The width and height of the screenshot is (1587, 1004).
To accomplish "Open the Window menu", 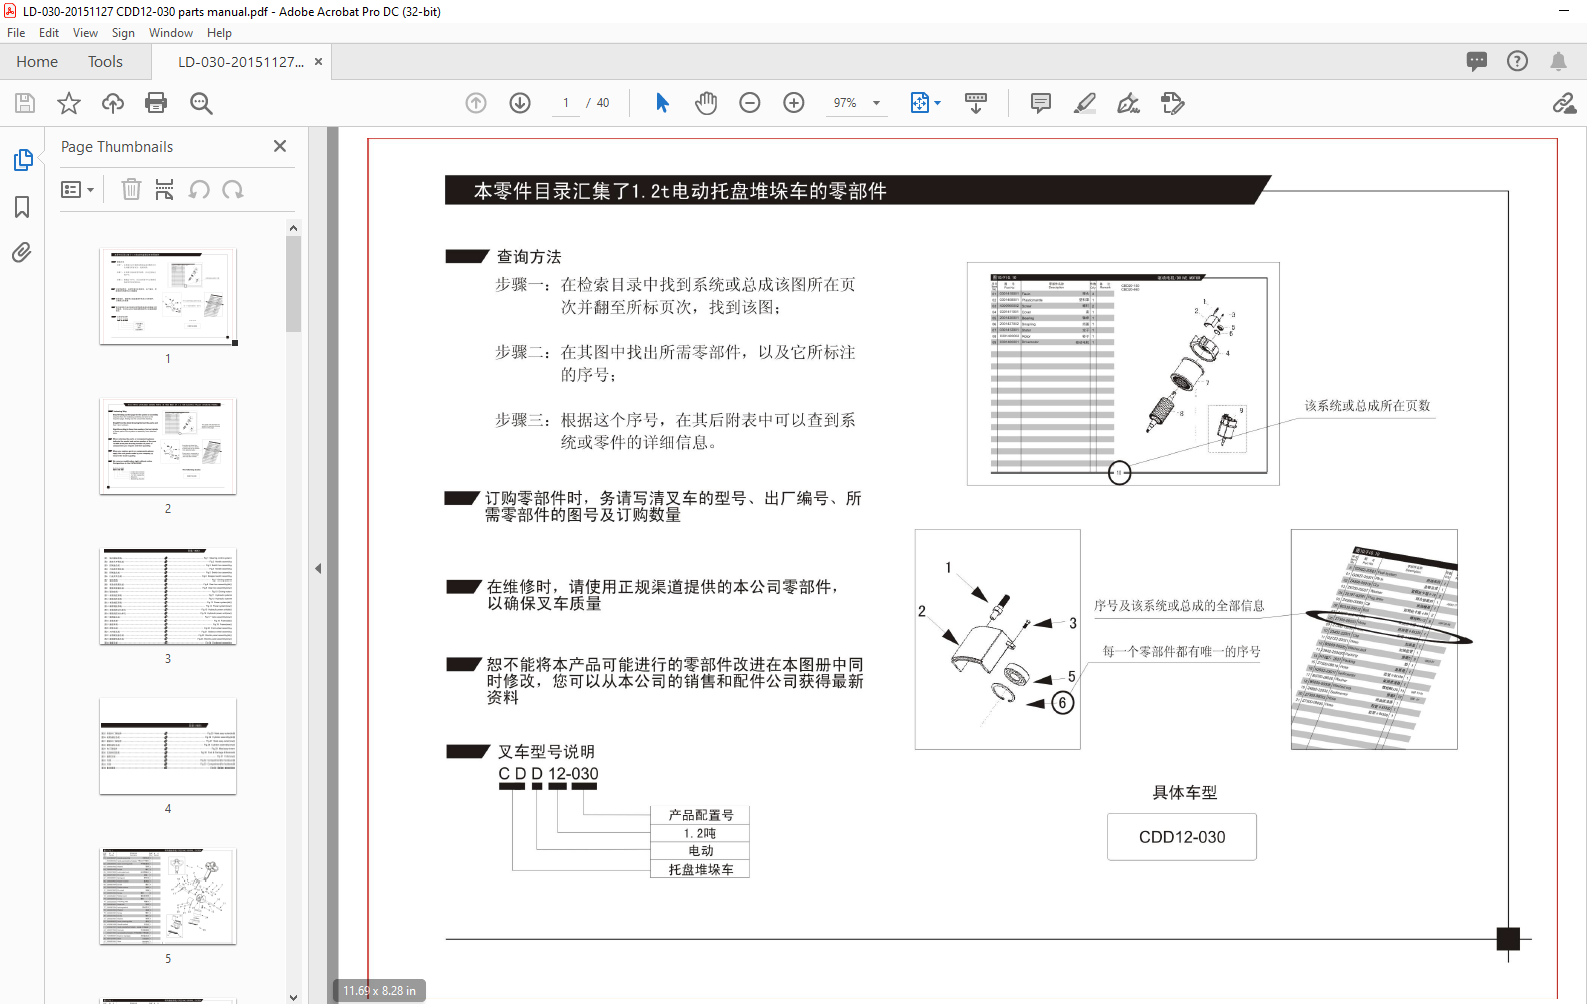I will tap(171, 33).
